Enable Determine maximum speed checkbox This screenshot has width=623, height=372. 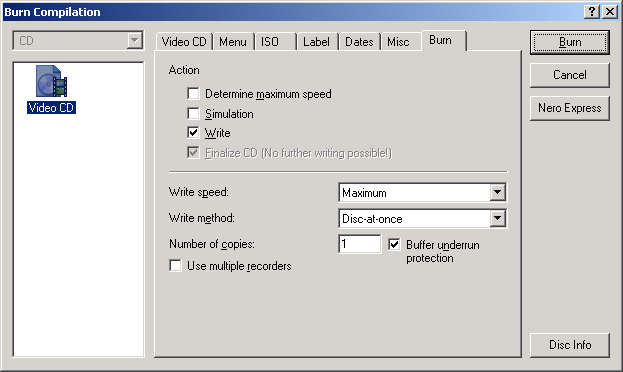pyautogui.click(x=193, y=94)
